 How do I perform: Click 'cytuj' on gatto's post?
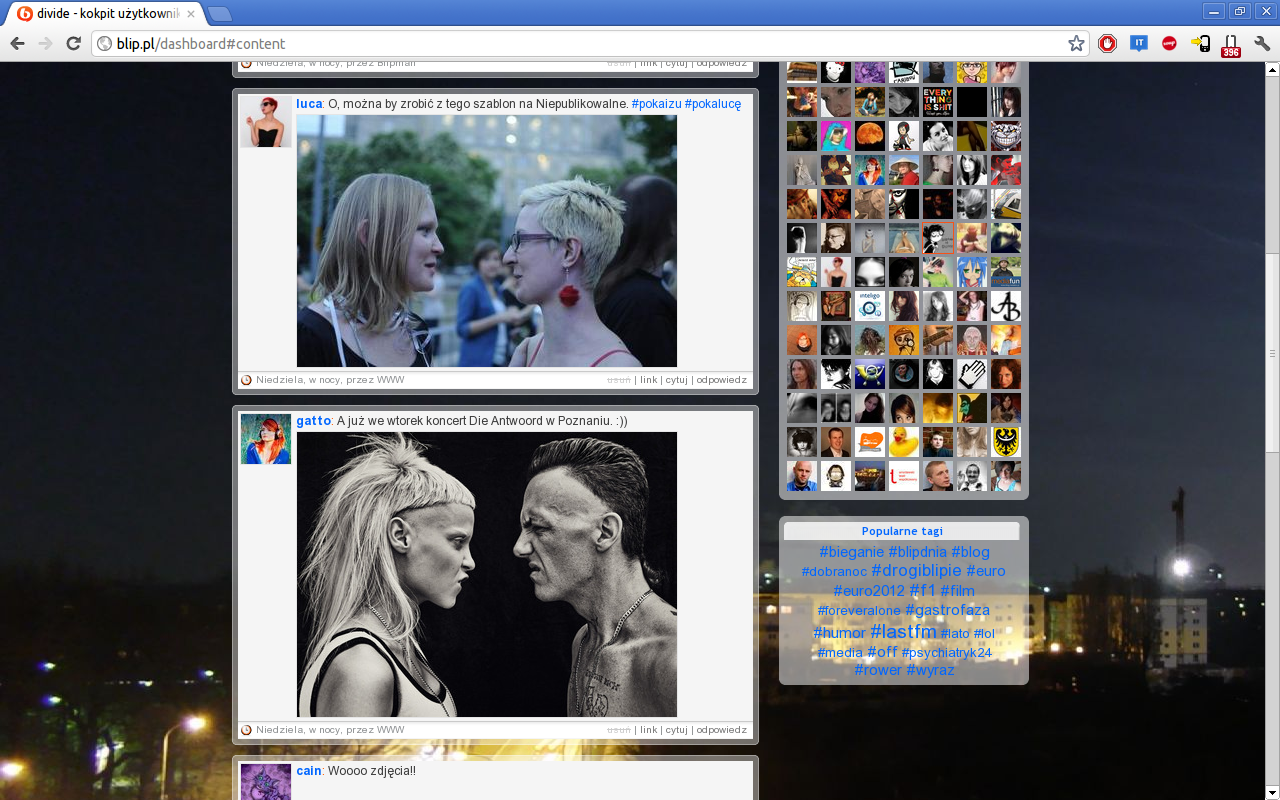tap(676, 730)
